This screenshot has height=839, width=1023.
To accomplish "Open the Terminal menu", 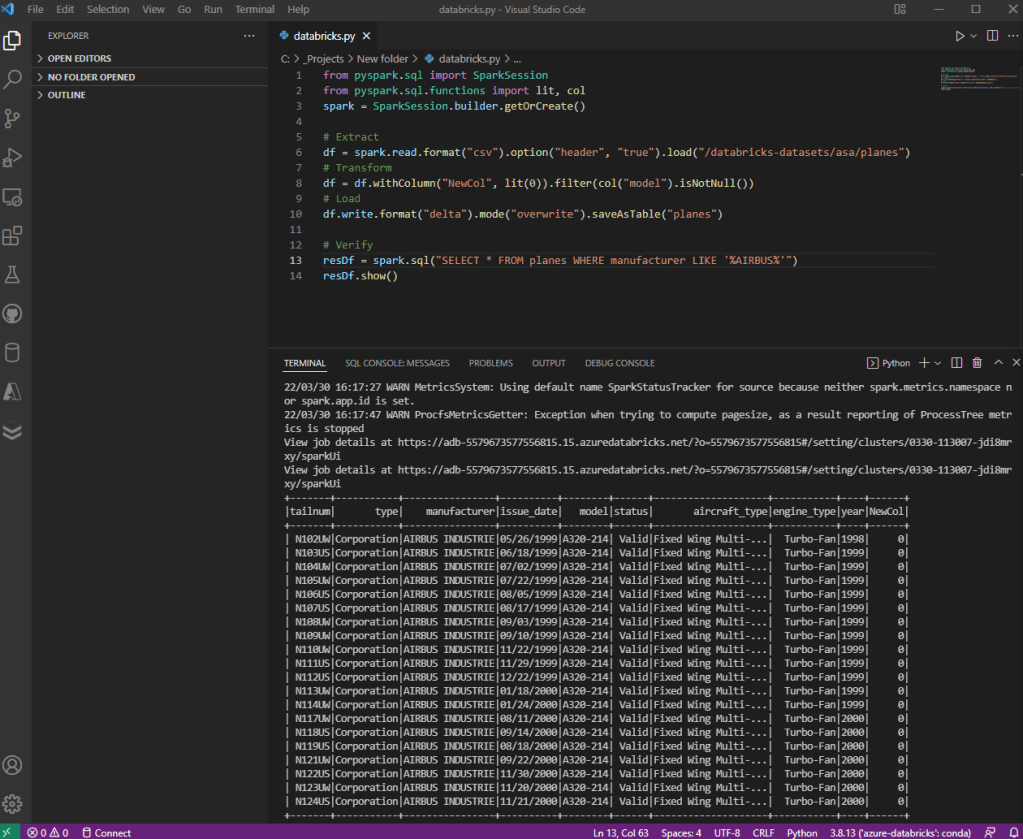I will coord(254,9).
